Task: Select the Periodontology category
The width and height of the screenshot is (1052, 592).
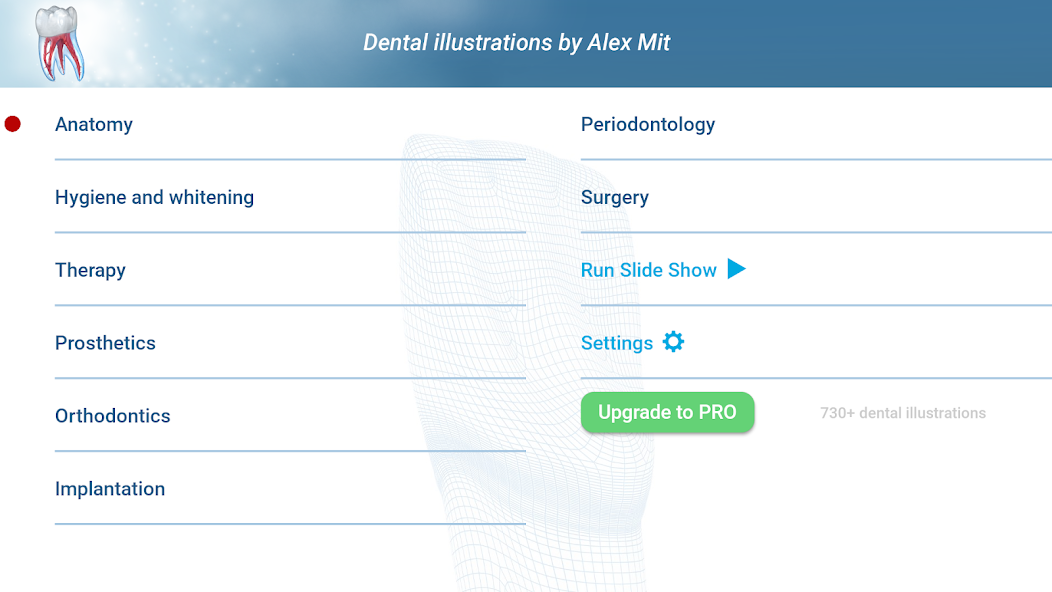Action: [647, 124]
